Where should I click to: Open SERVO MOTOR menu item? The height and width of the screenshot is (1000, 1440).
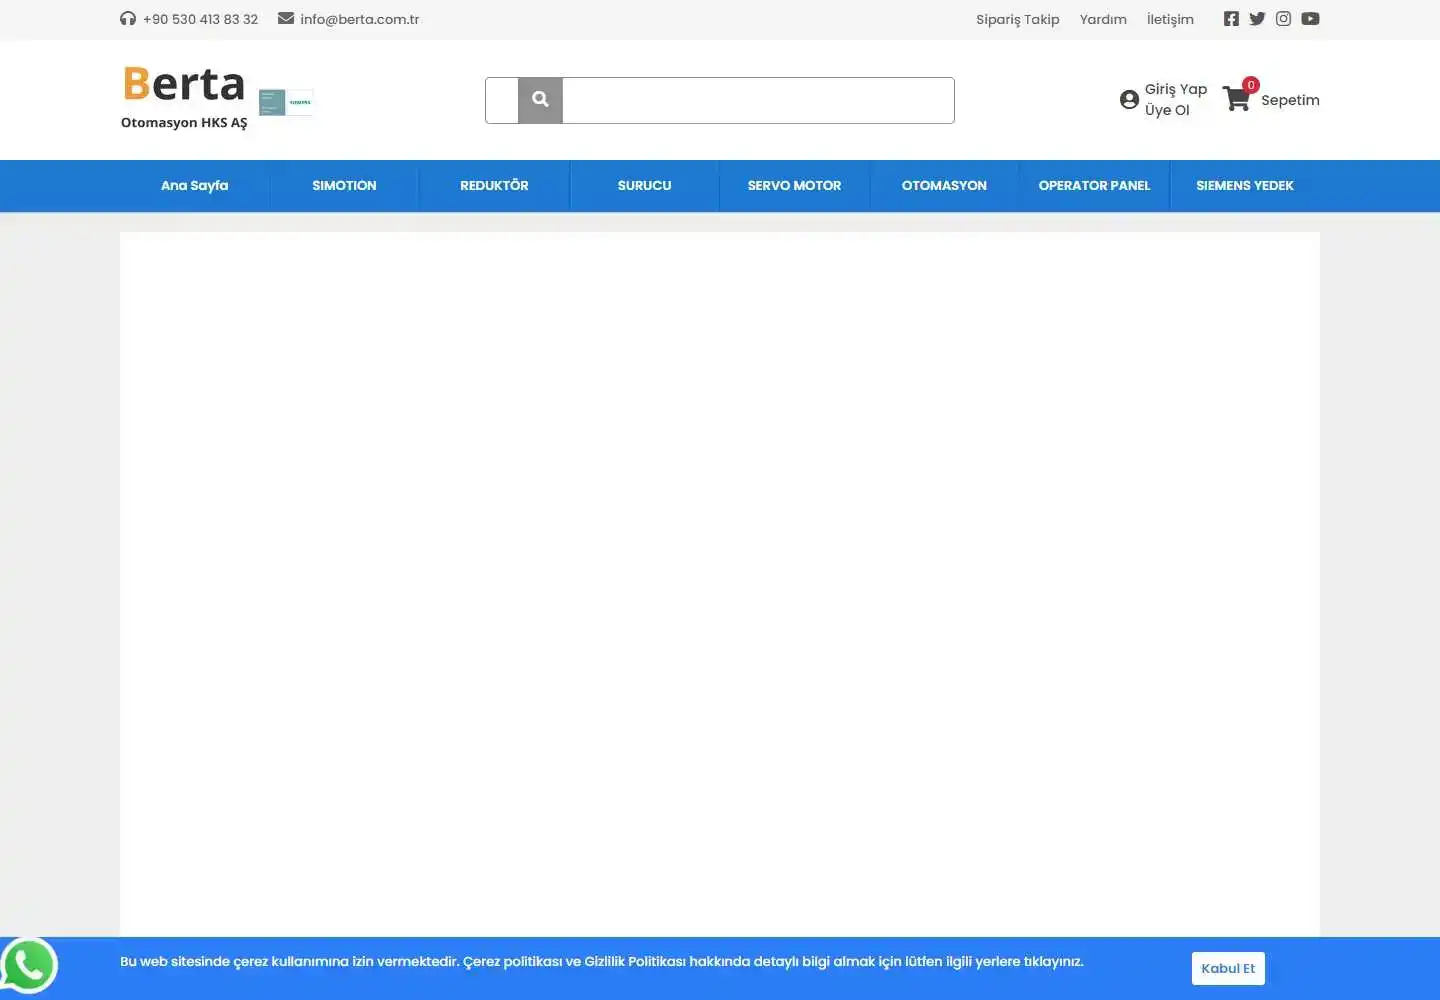(794, 186)
